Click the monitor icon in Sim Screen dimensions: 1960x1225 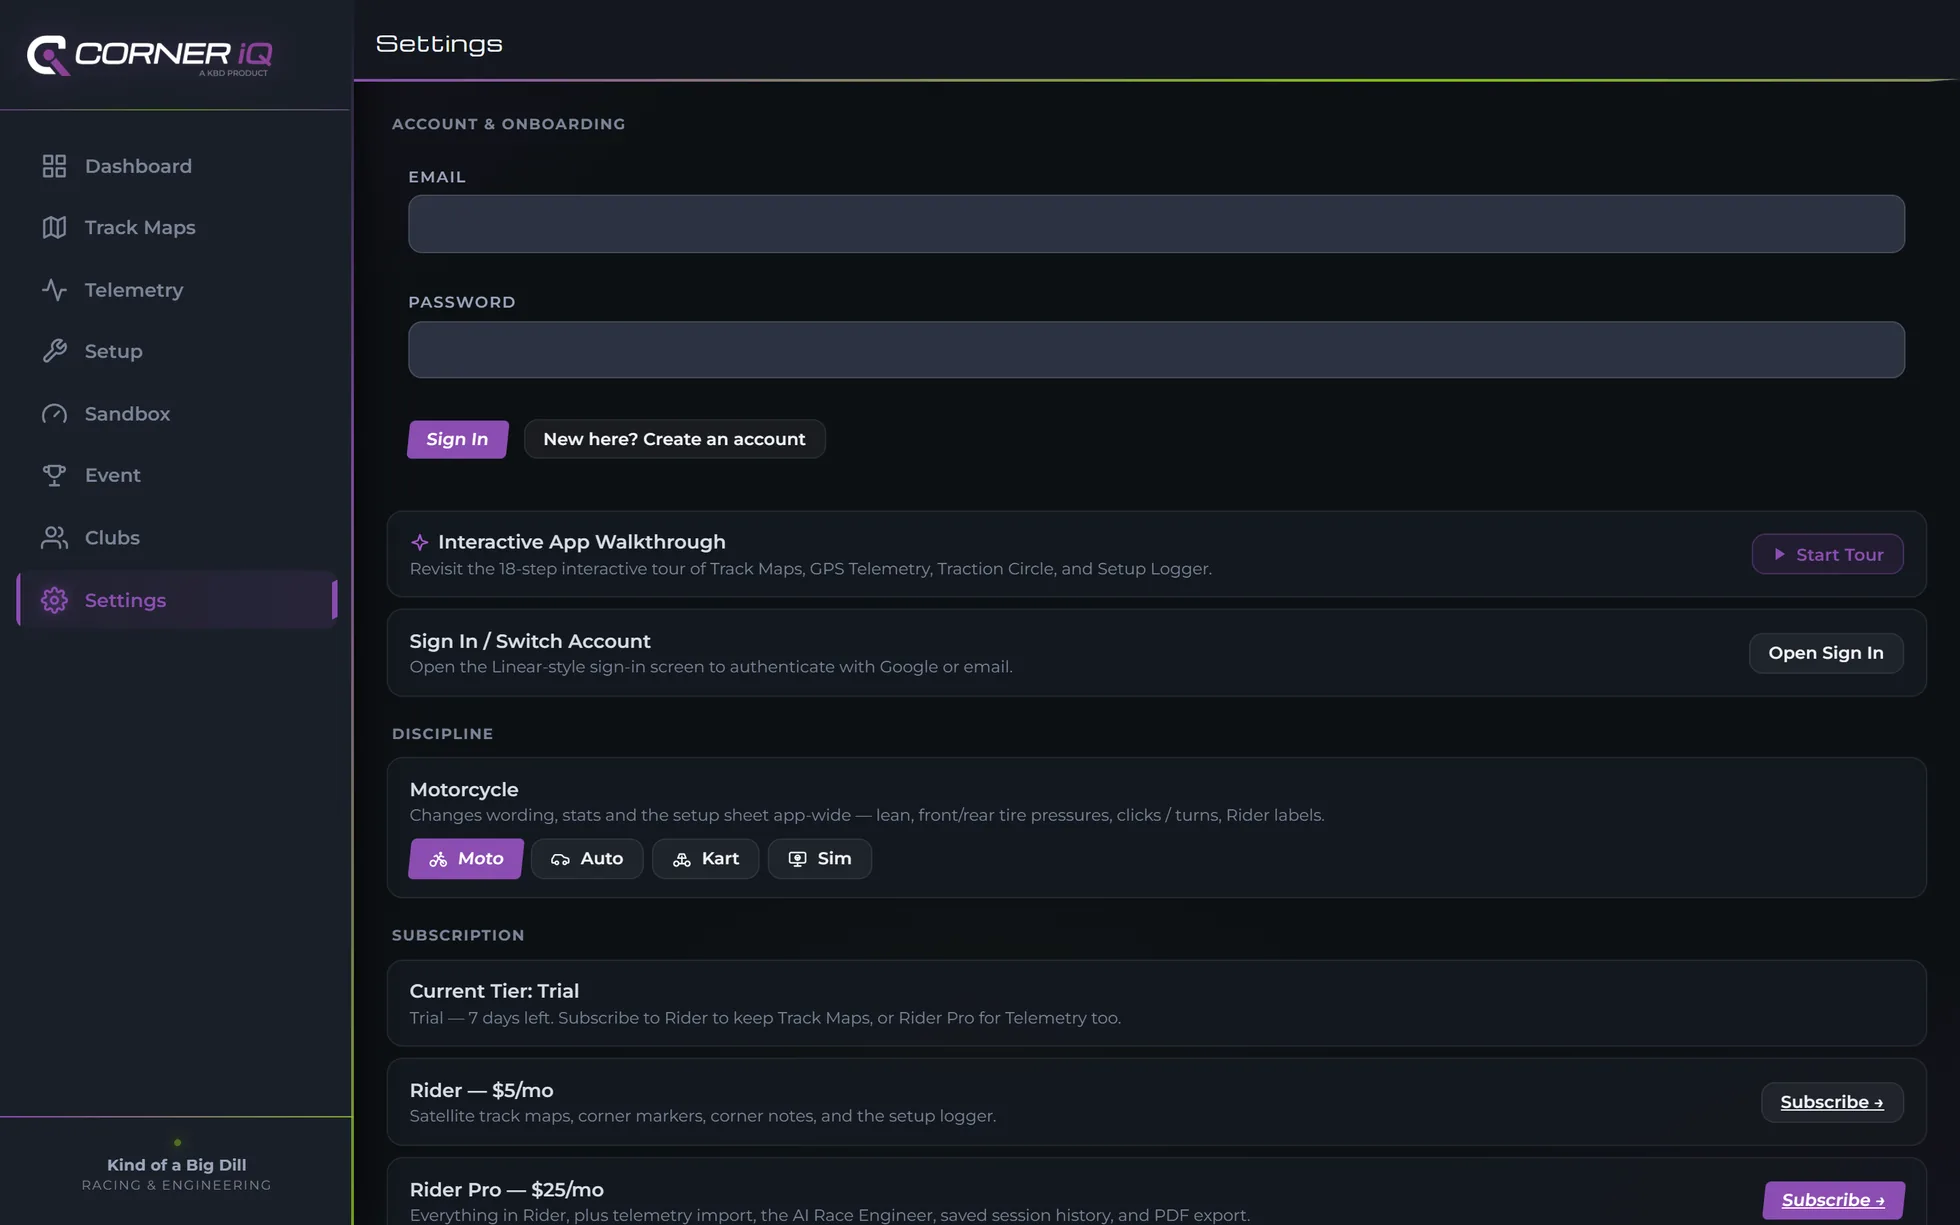click(797, 859)
